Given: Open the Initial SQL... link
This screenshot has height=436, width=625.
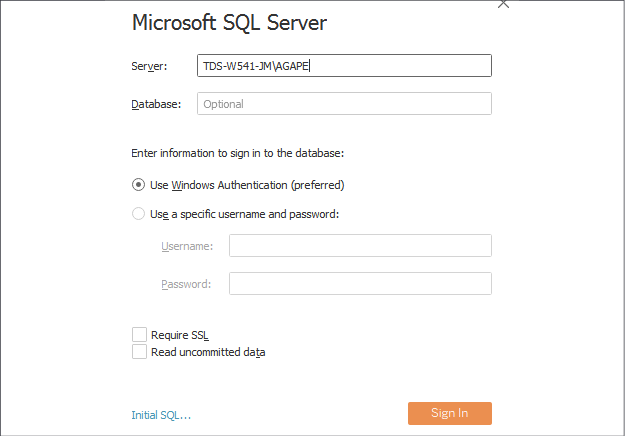Looking at the screenshot, I should (x=161, y=415).
